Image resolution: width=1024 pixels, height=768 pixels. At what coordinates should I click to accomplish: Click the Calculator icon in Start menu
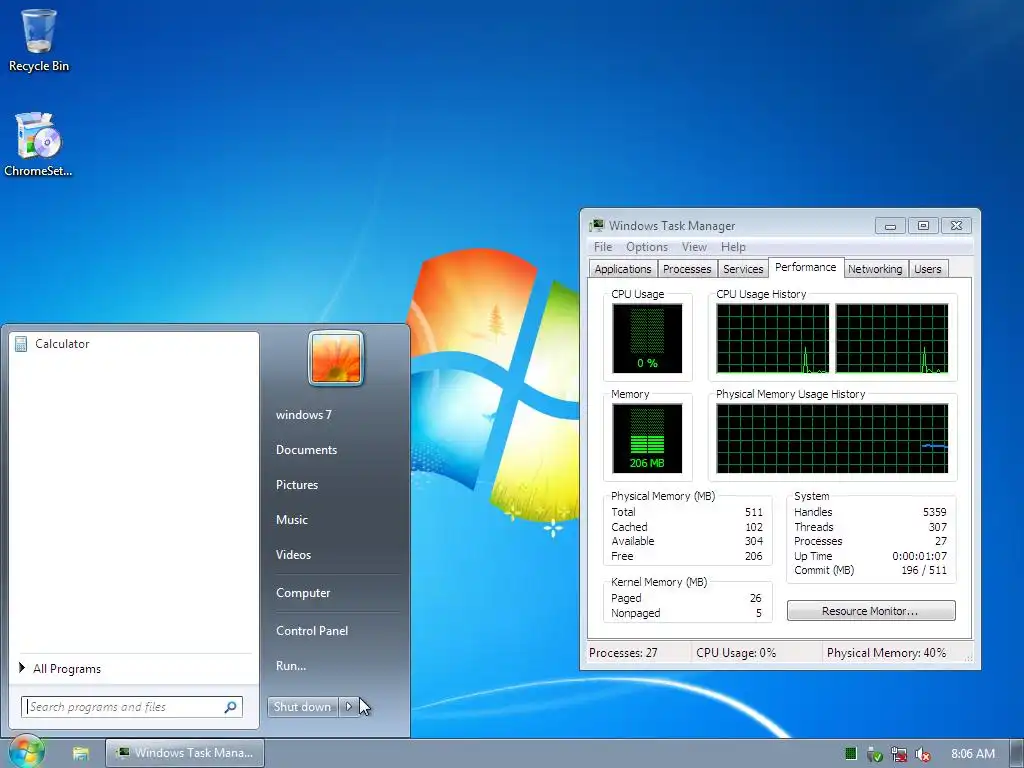[x=21, y=344]
